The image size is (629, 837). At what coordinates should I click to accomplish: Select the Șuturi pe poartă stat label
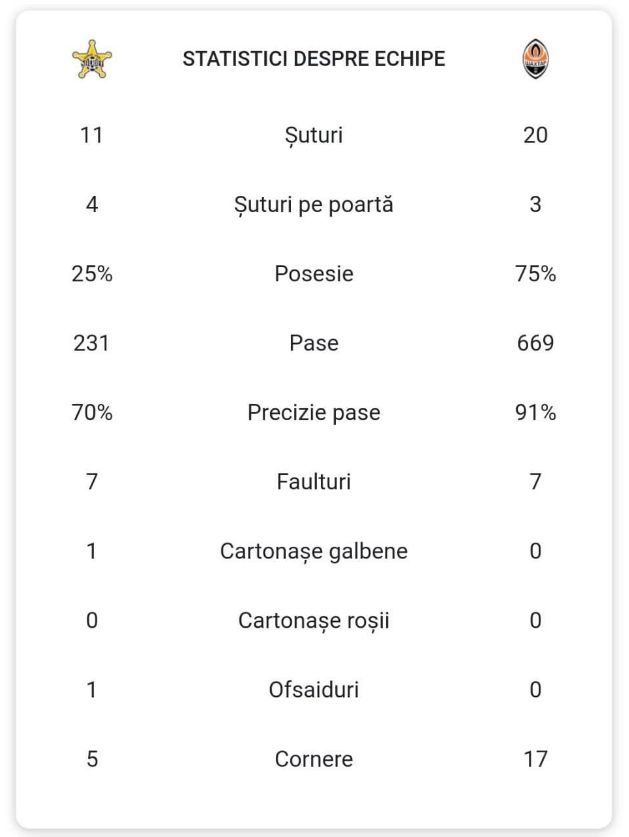click(314, 206)
